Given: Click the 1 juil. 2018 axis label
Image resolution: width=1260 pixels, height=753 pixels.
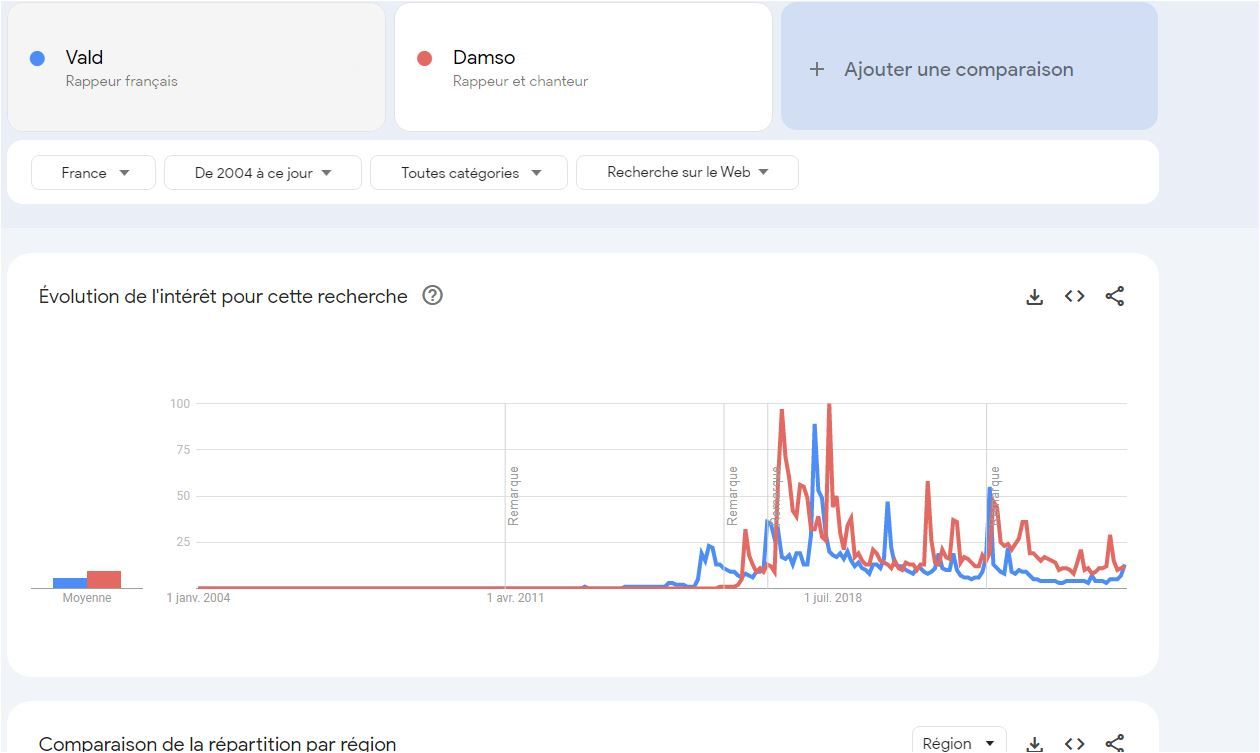Looking at the screenshot, I should tap(833, 598).
